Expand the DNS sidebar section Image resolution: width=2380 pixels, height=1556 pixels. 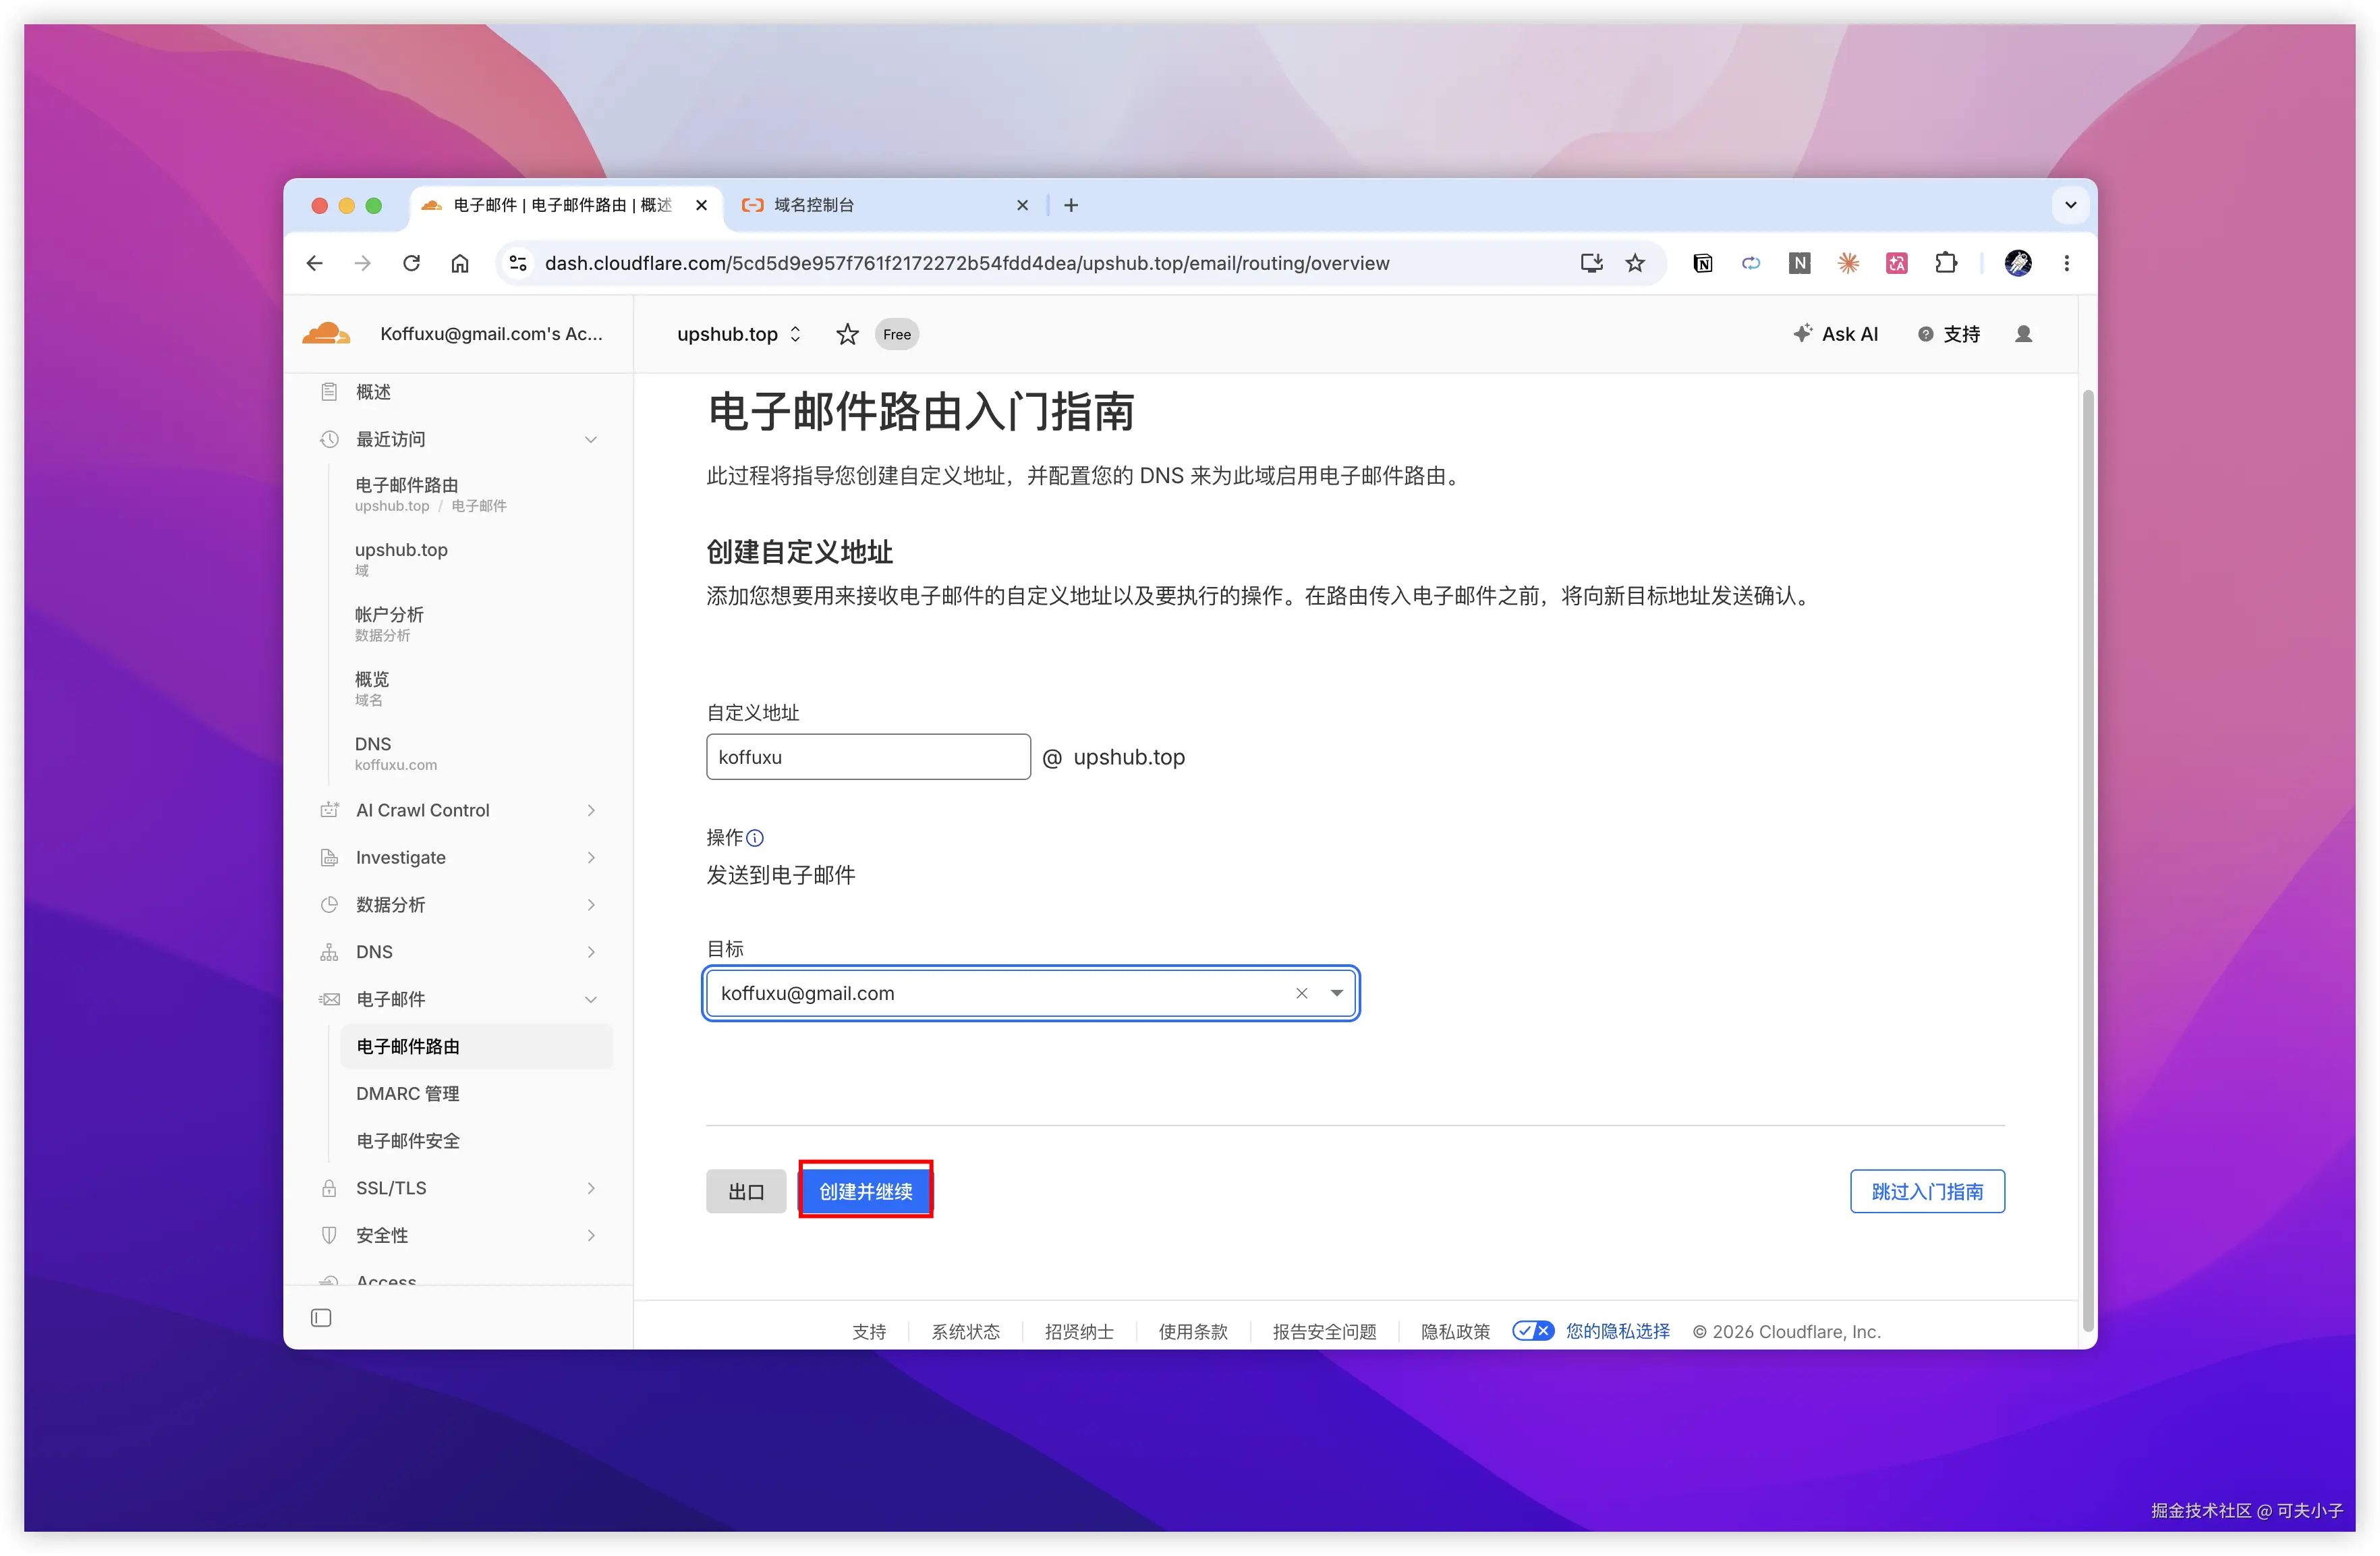591,952
